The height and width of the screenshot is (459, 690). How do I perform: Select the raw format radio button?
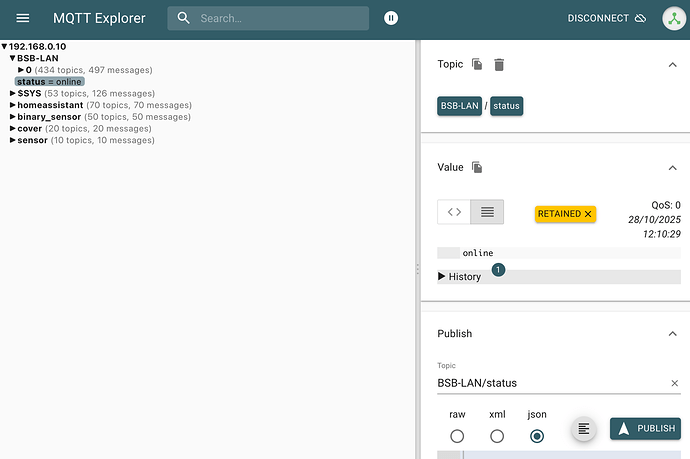[x=457, y=436]
